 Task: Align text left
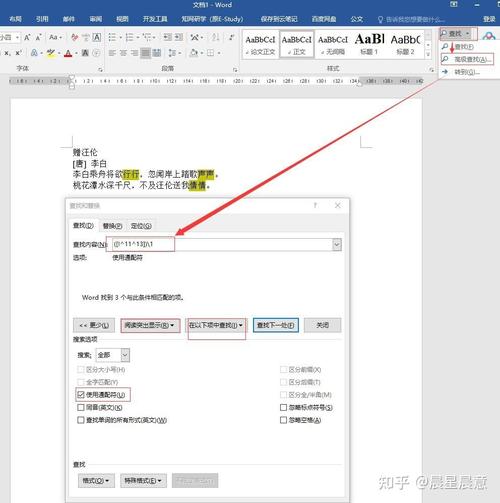pyautogui.click(x=112, y=53)
